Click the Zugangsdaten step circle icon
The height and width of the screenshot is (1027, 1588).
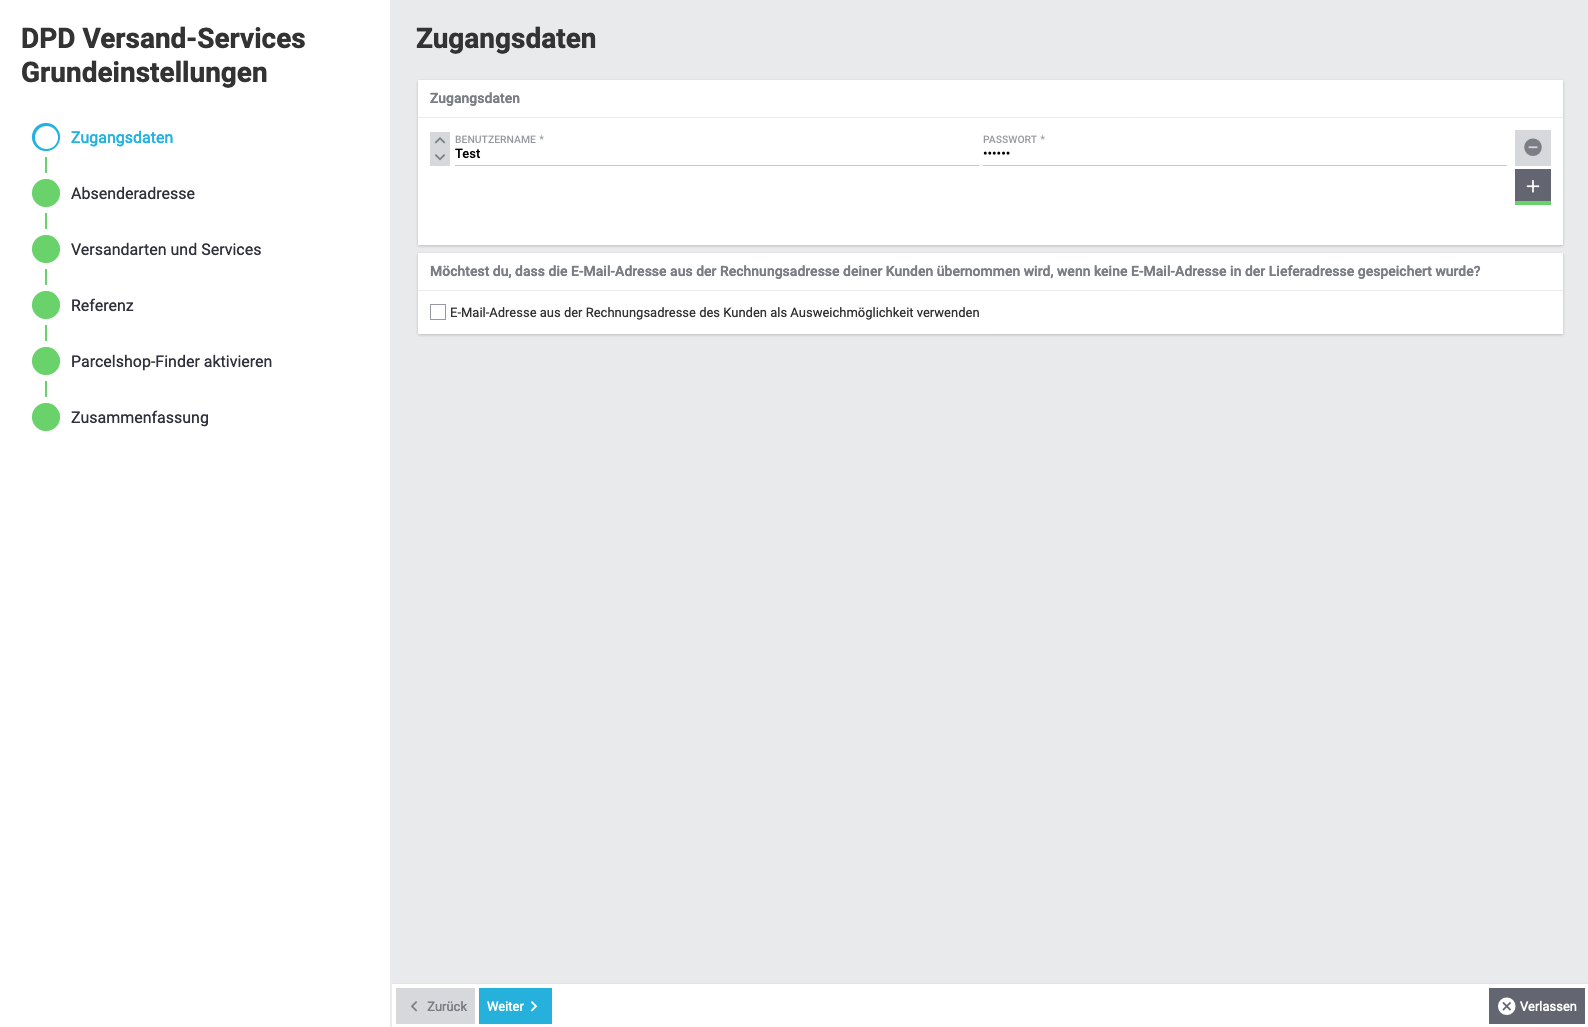click(46, 137)
